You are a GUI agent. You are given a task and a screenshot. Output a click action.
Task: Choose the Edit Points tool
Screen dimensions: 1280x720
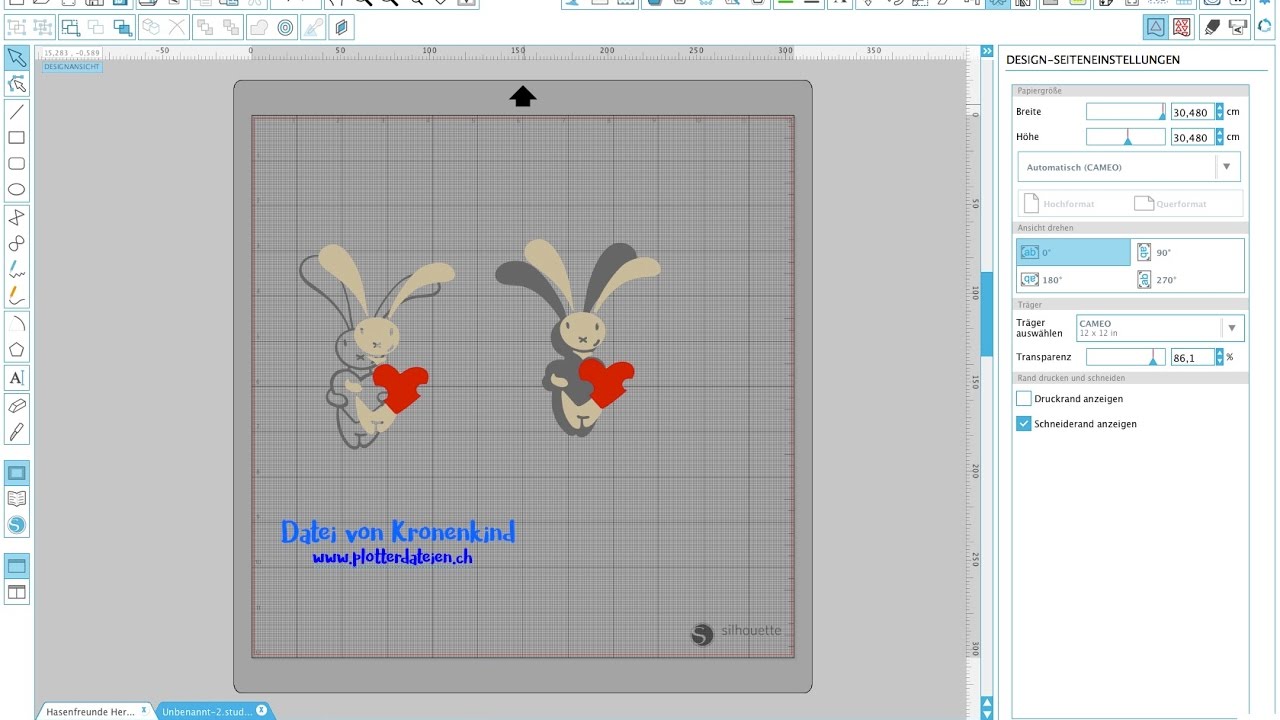(x=17, y=84)
